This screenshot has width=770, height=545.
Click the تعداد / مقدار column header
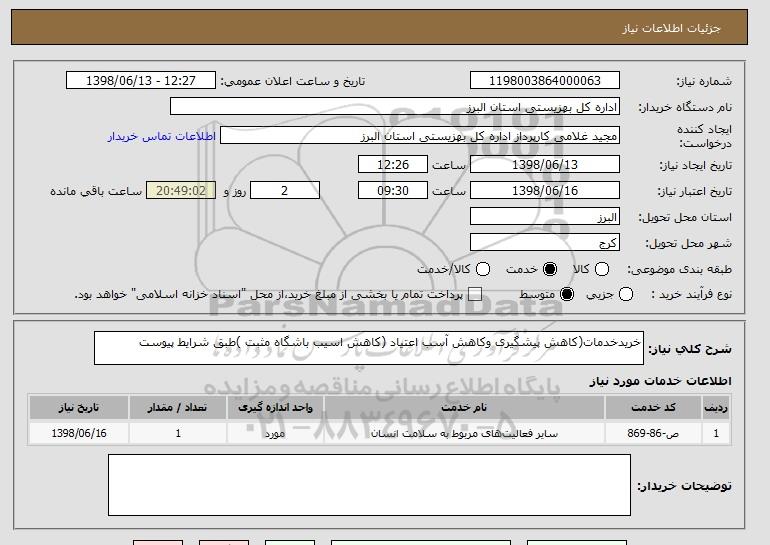(x=177, y=408)
